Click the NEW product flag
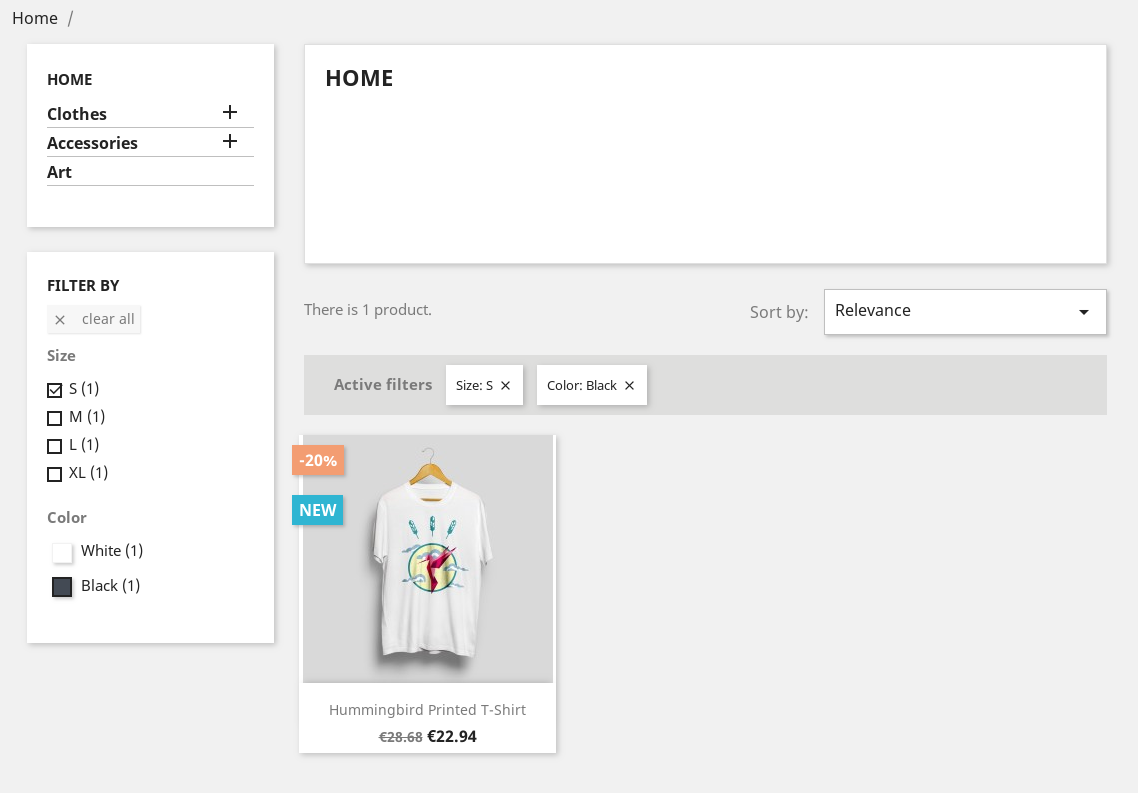 tap(318, 510)
